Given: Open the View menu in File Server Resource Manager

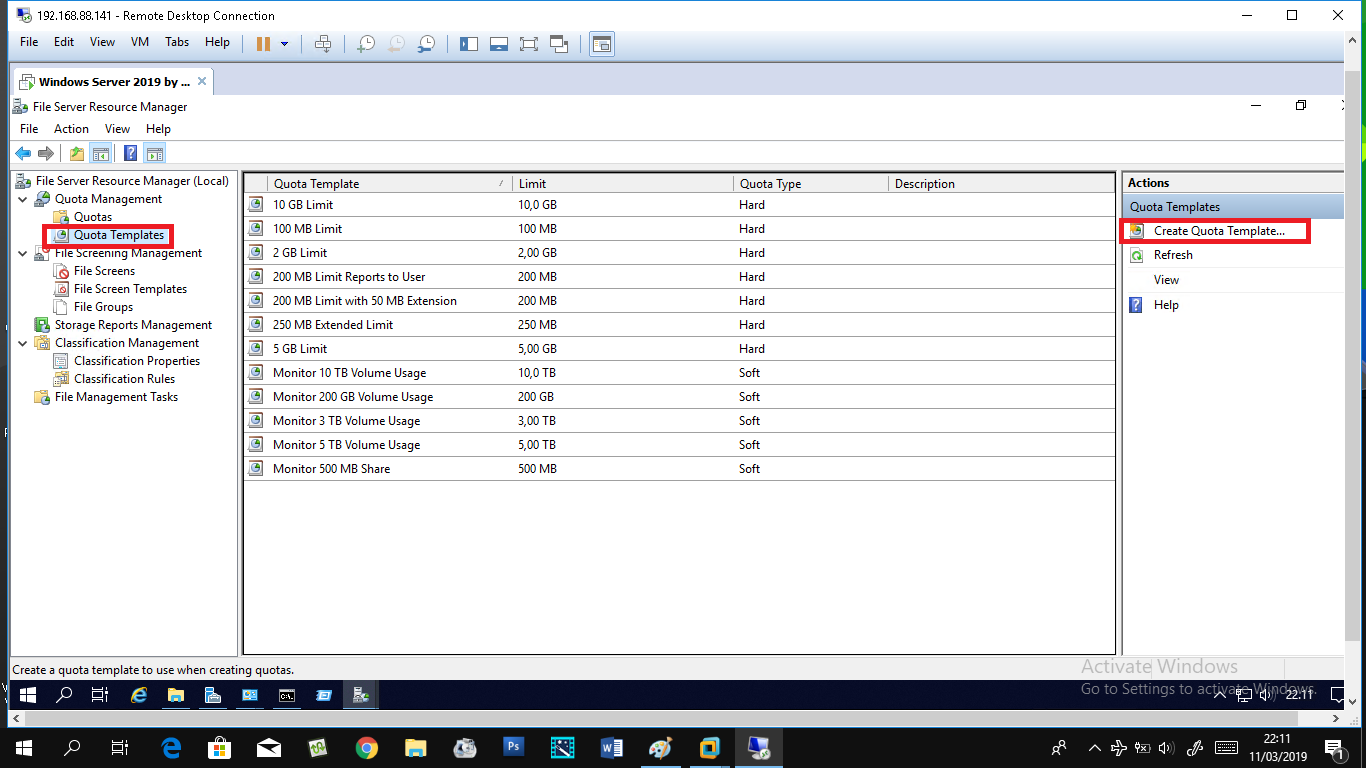Looking at the screenshot, I should 118,129.
